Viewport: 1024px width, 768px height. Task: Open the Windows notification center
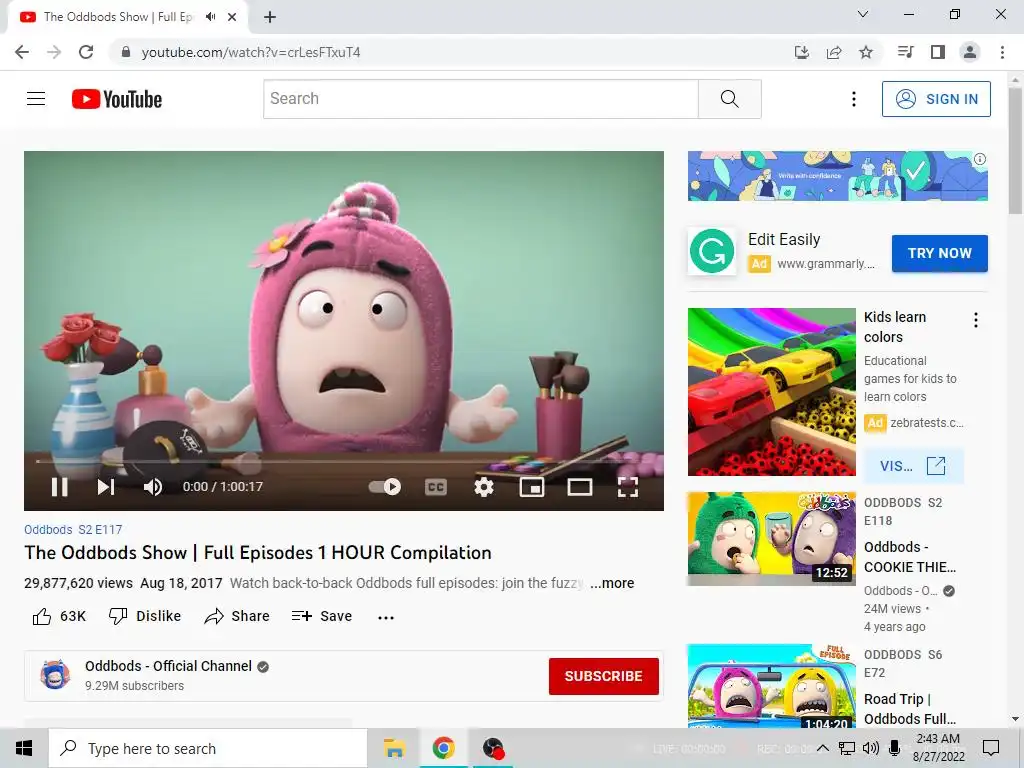pyautogui.click(x=991, y=748)
